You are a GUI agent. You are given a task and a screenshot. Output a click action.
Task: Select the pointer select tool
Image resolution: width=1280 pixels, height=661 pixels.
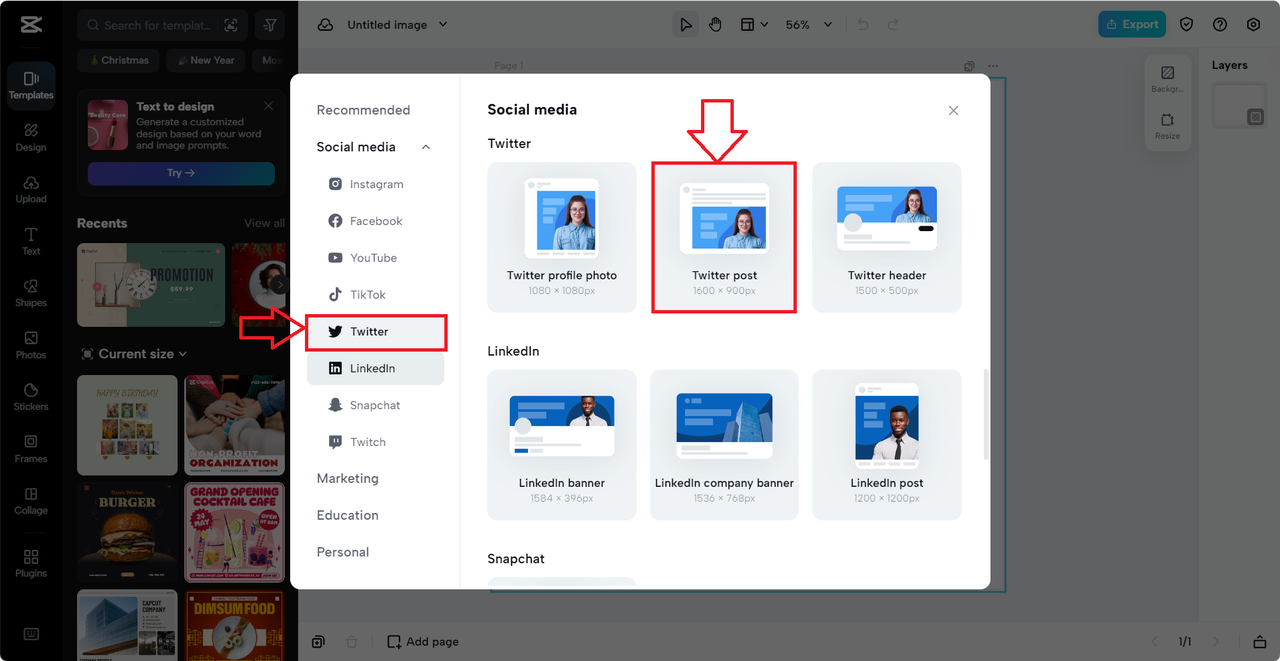686,25
